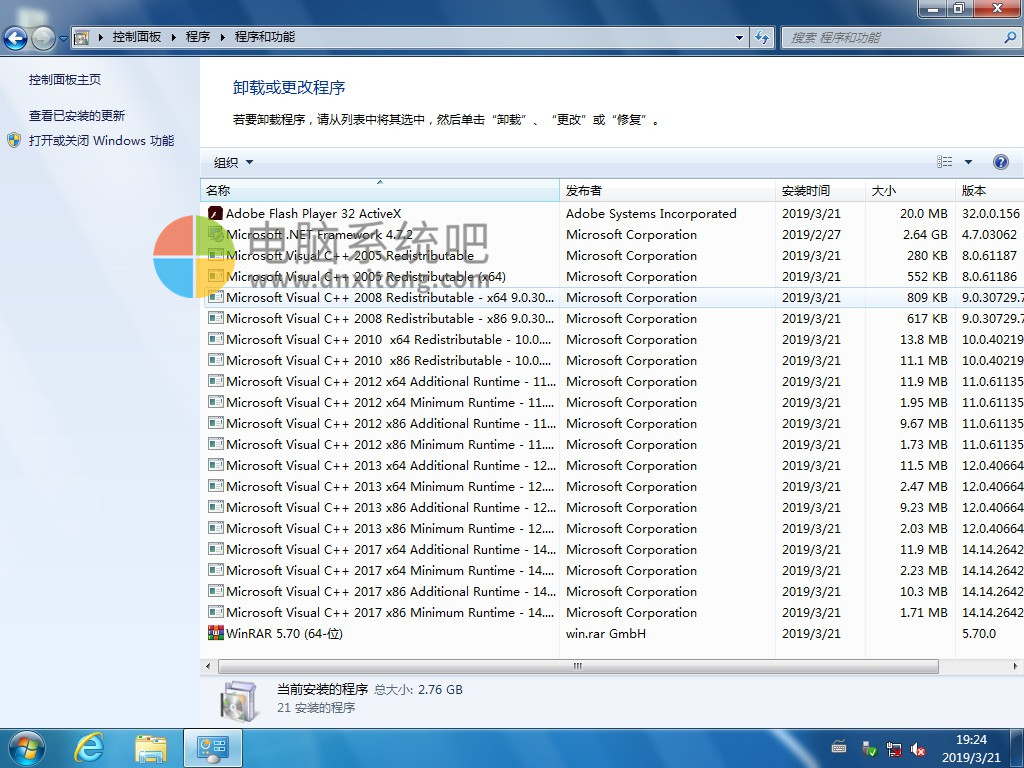Select 控制面板 breadcrumb in address bar
Screen dimensions: 1024x768
(x=136, y=37)
